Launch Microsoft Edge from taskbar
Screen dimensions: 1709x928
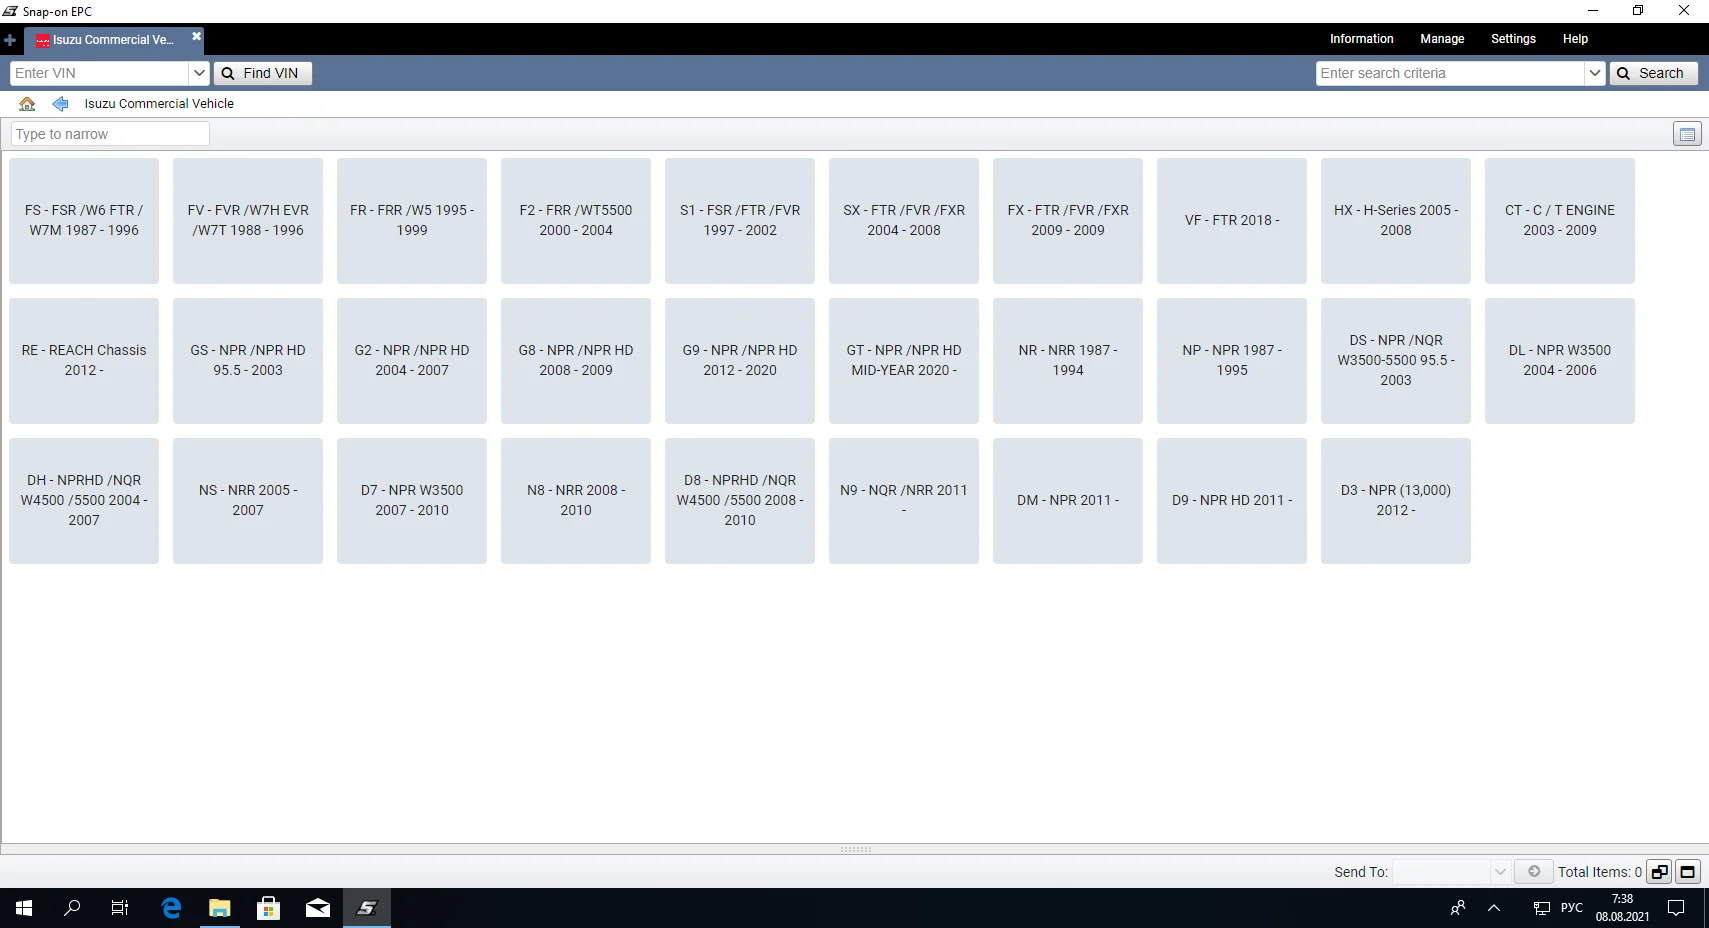[x=171, y=908]
